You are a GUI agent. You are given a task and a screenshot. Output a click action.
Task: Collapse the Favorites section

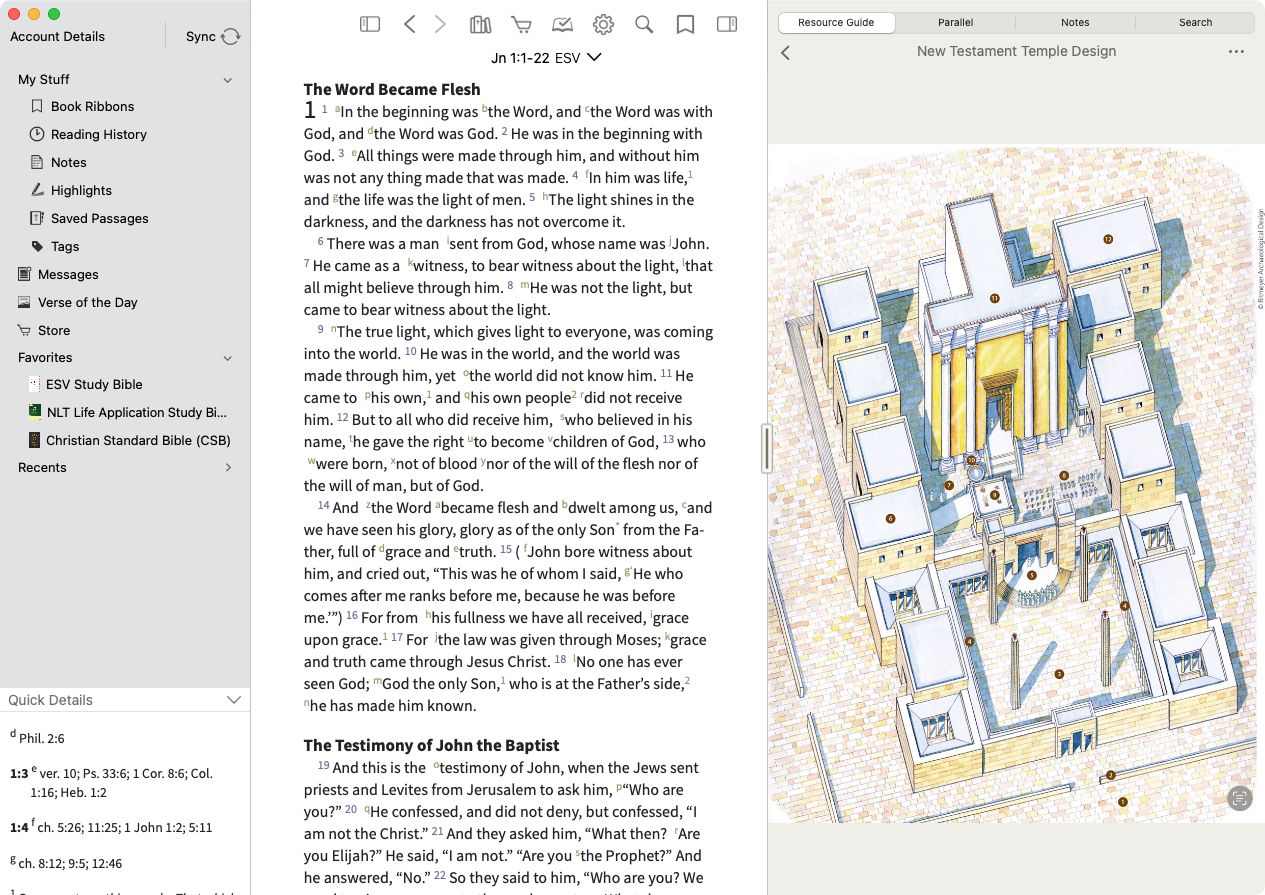[227, 358]
